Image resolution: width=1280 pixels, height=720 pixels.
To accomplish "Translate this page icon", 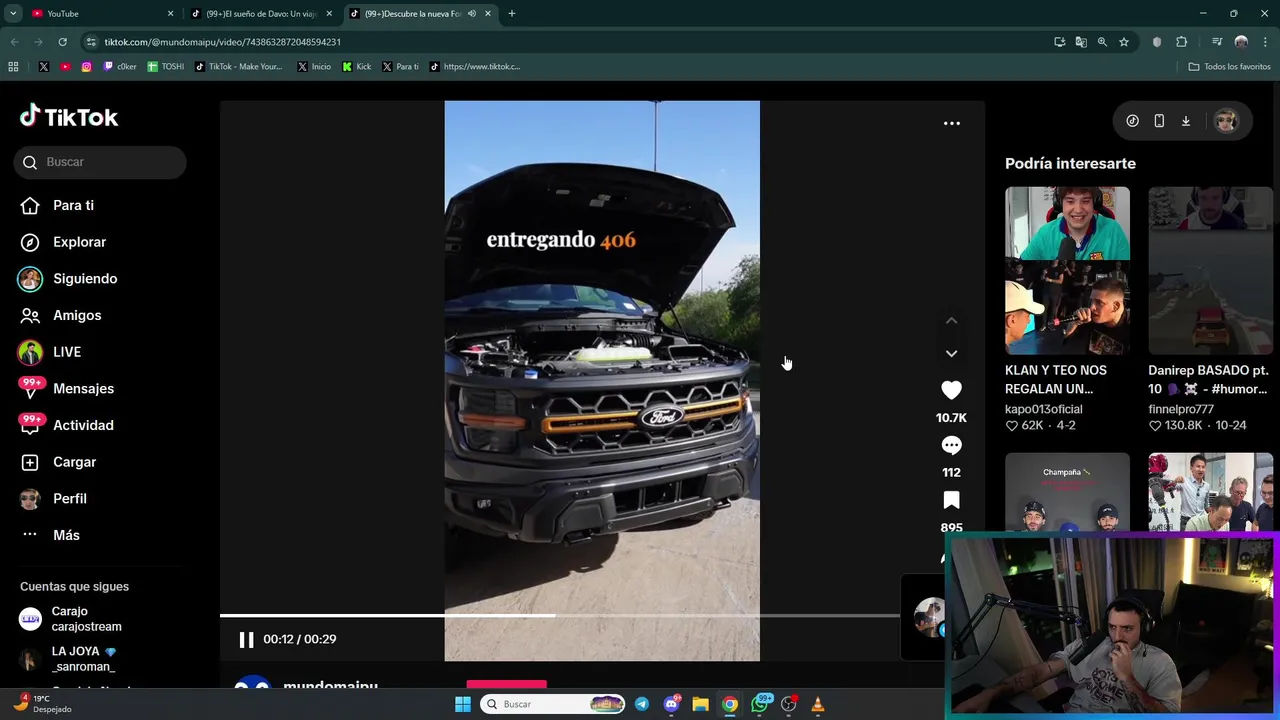I will 1081,42.
